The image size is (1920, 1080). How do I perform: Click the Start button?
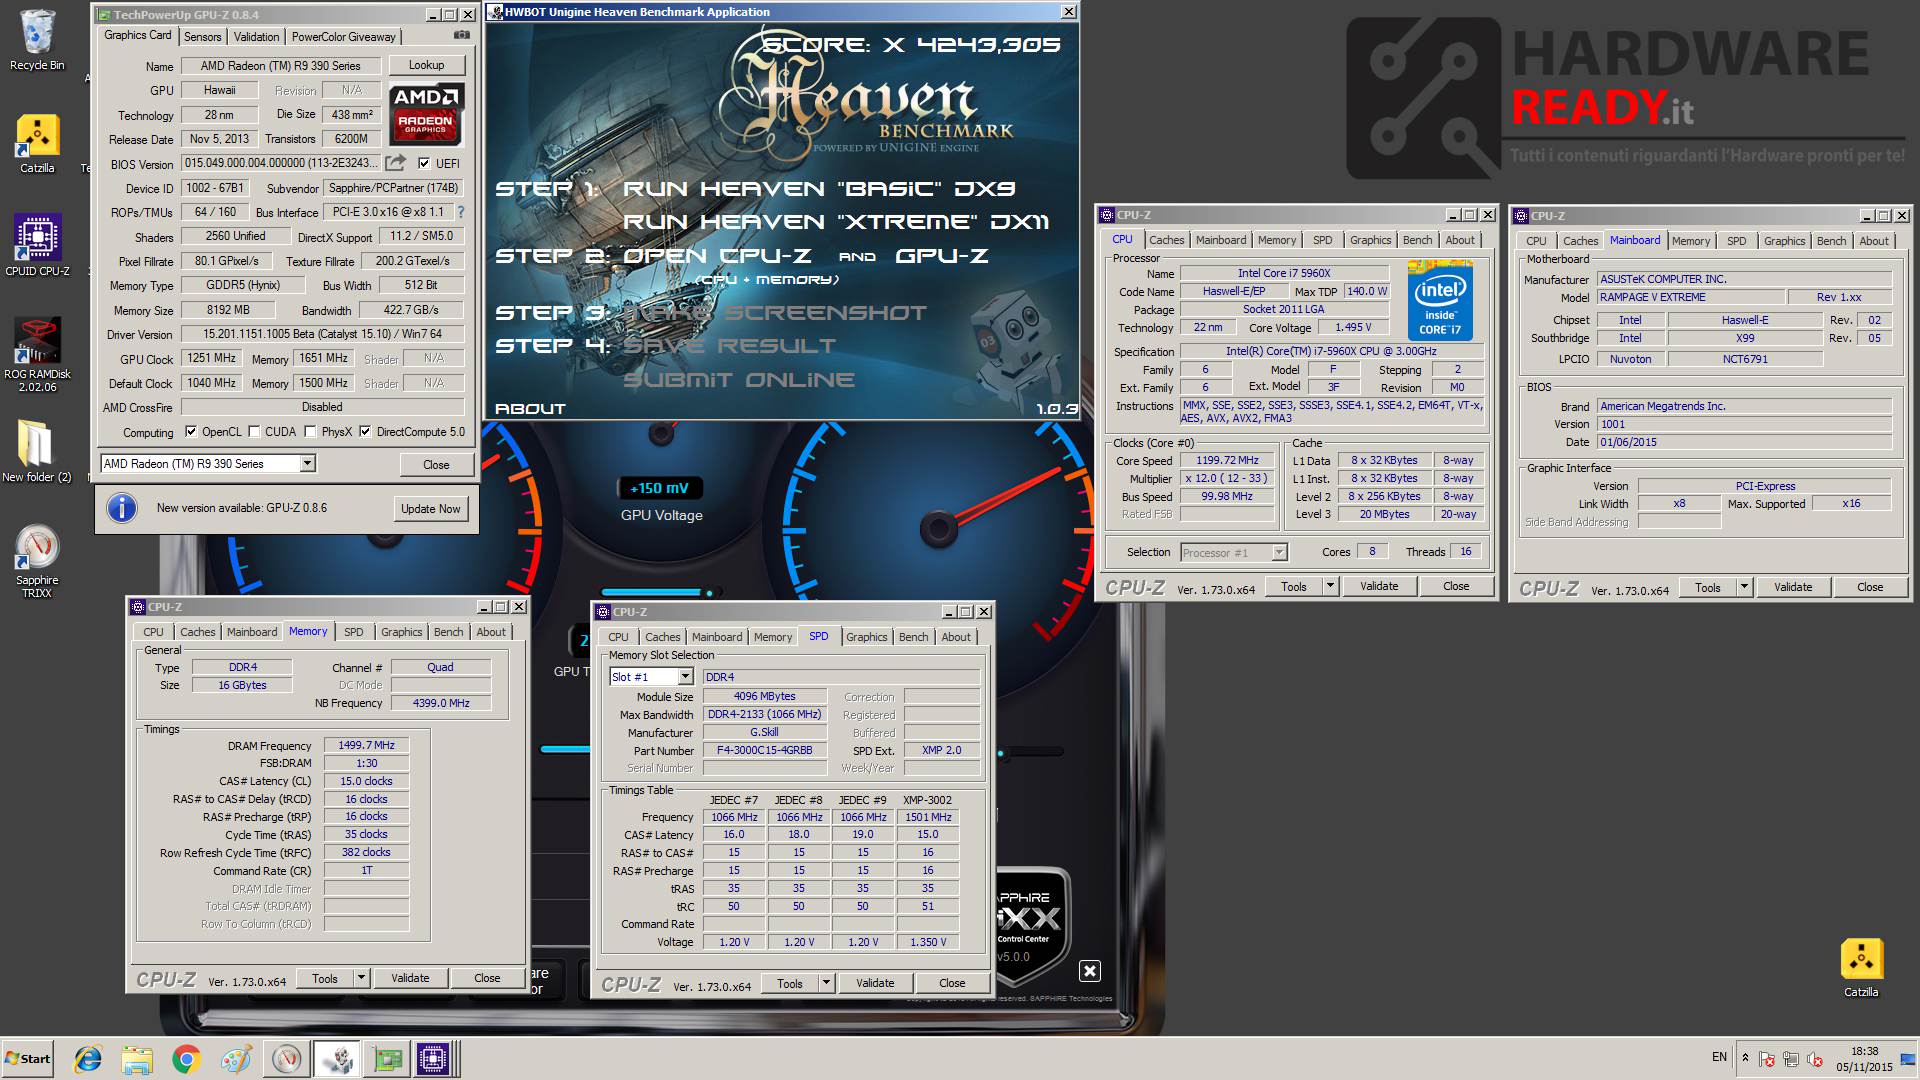(x=28, y=1058)
